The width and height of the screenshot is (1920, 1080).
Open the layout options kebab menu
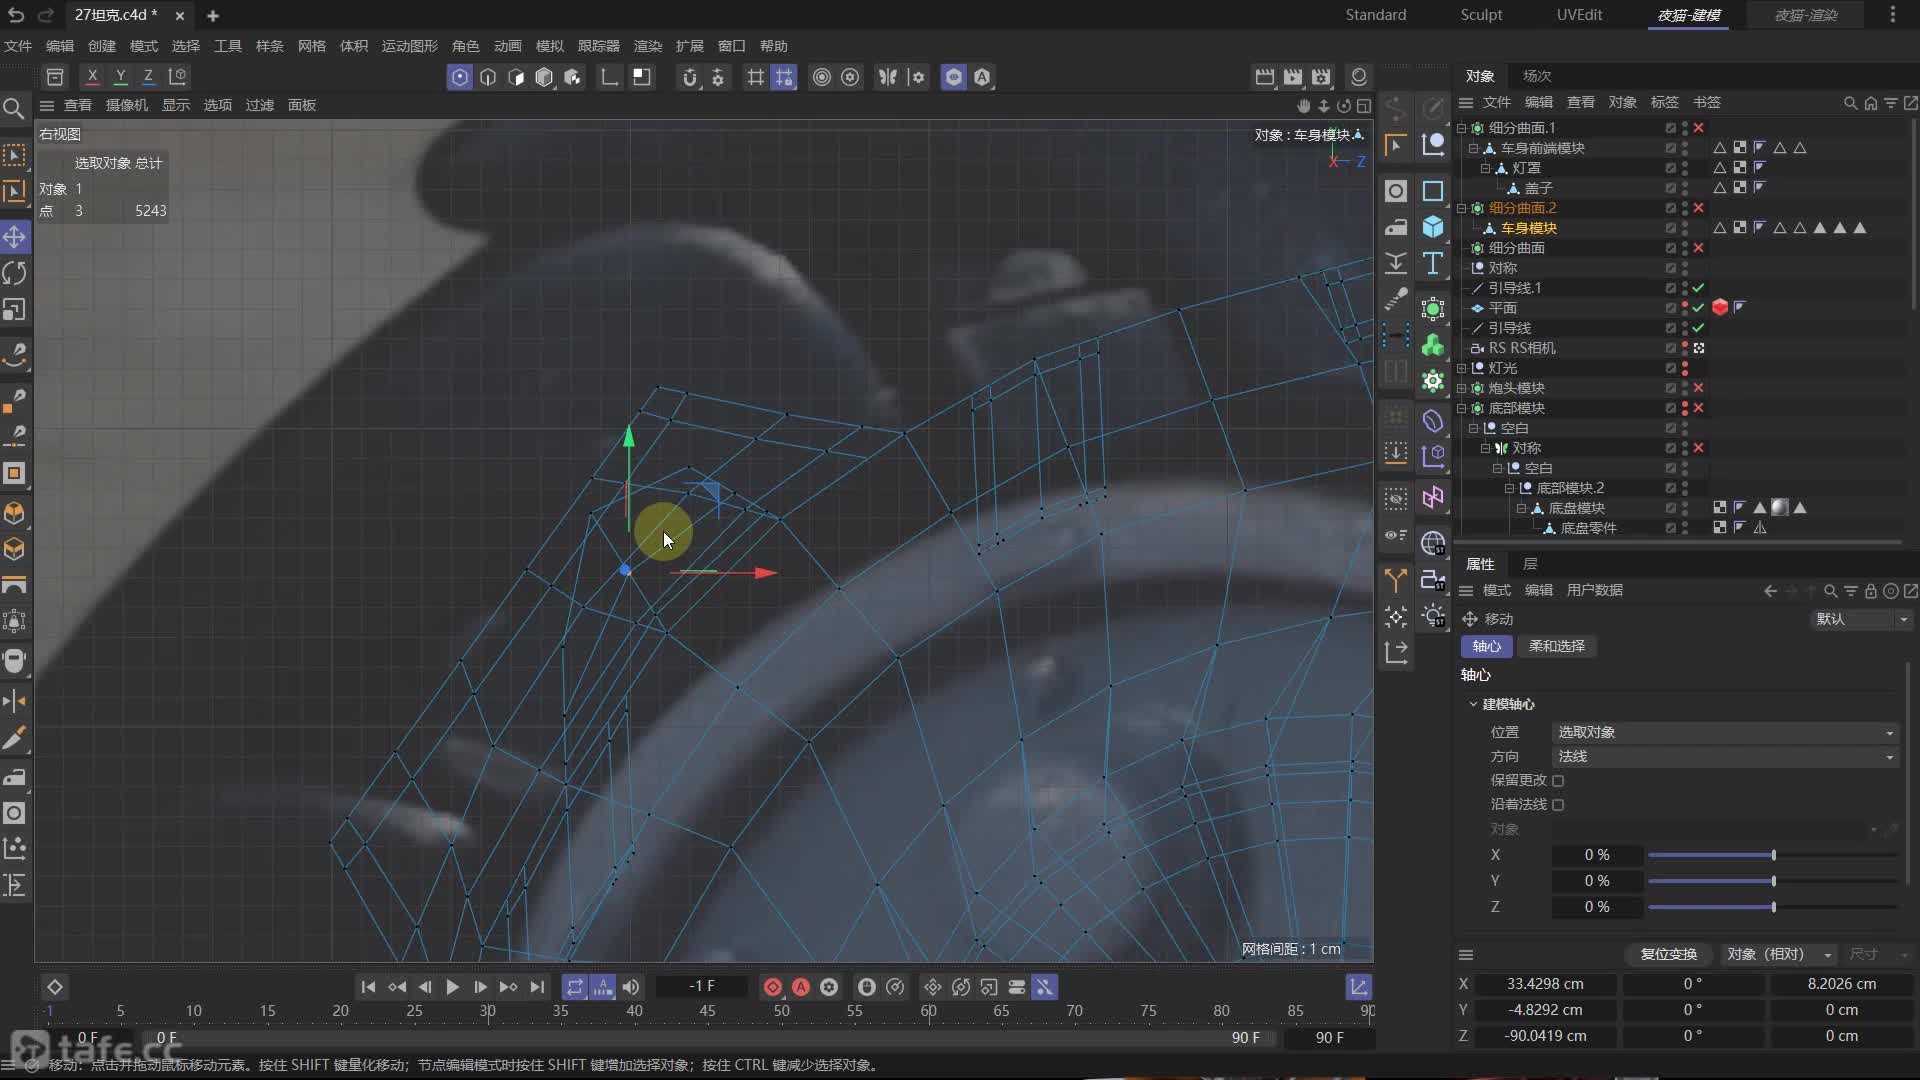(1893, 15)
